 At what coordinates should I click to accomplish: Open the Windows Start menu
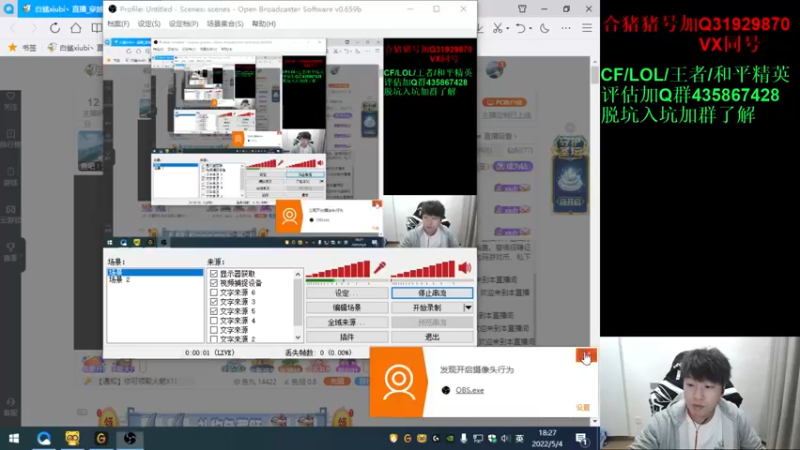[14, 438]
